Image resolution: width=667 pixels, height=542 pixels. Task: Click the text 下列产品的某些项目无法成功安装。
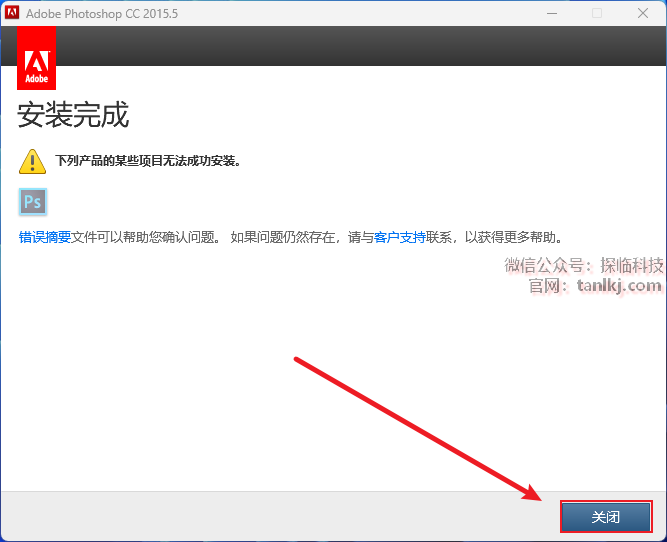(x=148, y=161)
